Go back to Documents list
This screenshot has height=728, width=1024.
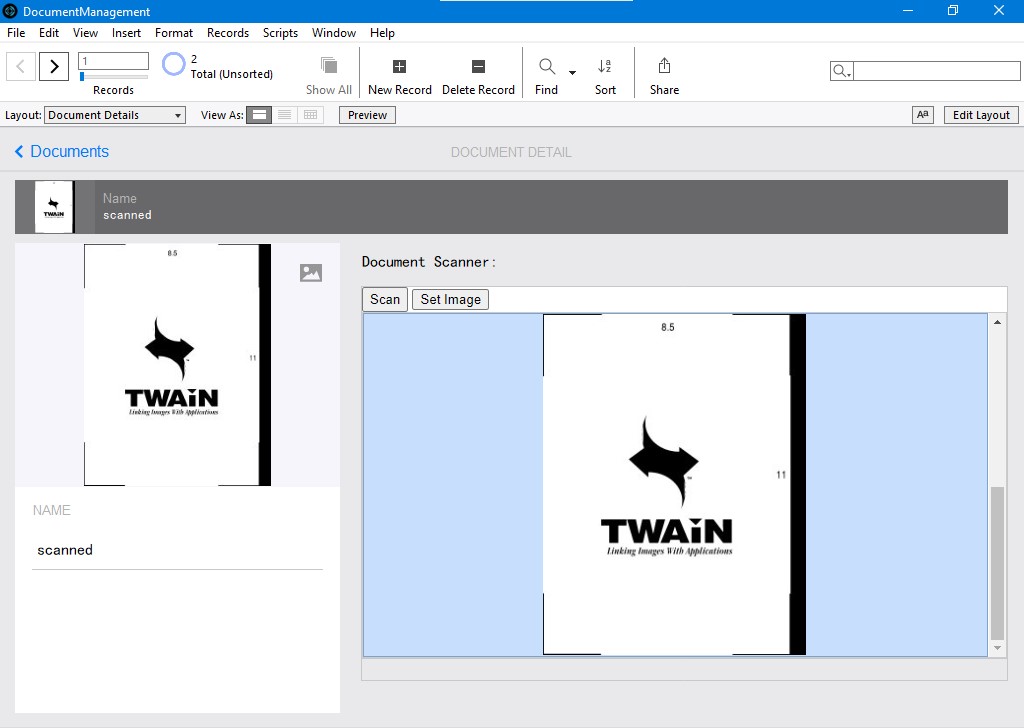(61, 152)
